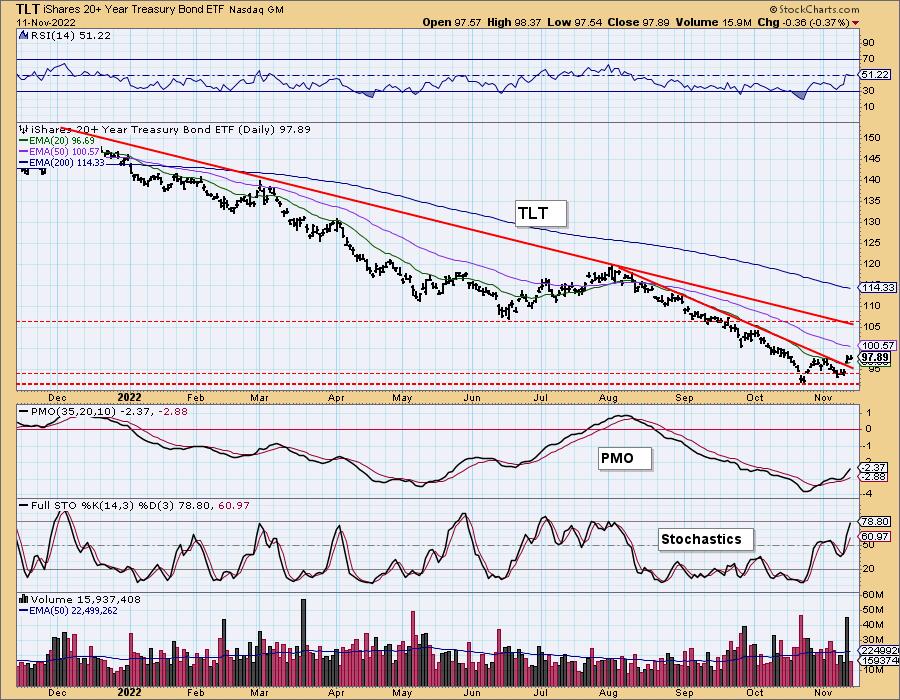
Task: Click the 90 label on the RSI axis
Action: (x=868, y=42)
